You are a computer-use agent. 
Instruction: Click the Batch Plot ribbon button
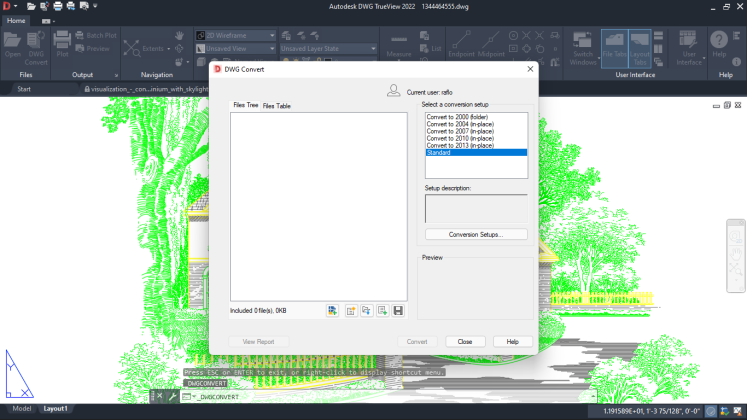(x=96, y=35)
